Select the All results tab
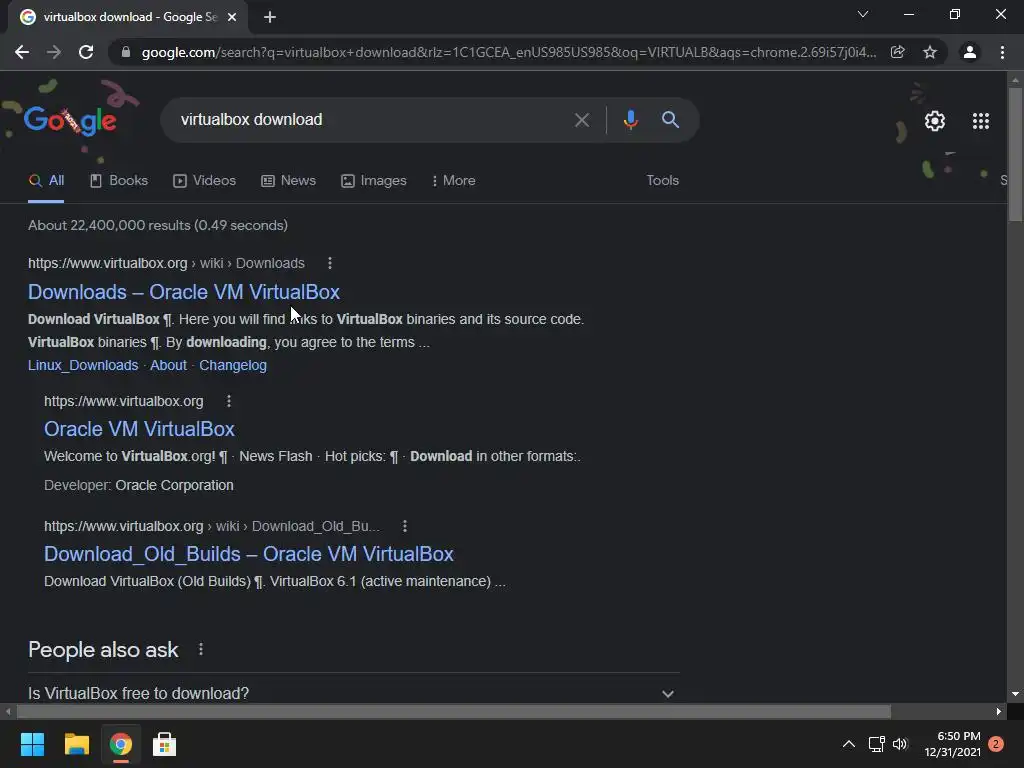The height and width of the screenshot is (768, 1024). tap(46, 181)
